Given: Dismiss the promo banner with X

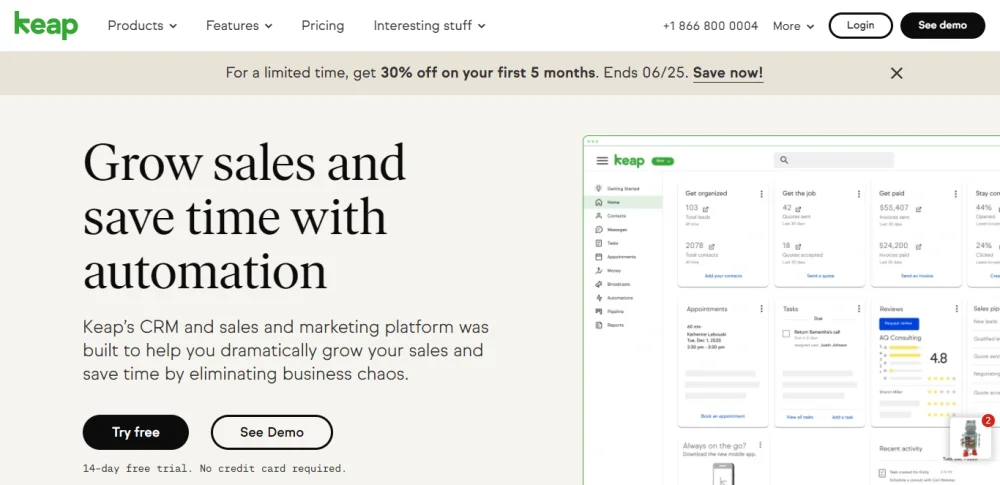Looking at the screenshot, I should 896,73.
